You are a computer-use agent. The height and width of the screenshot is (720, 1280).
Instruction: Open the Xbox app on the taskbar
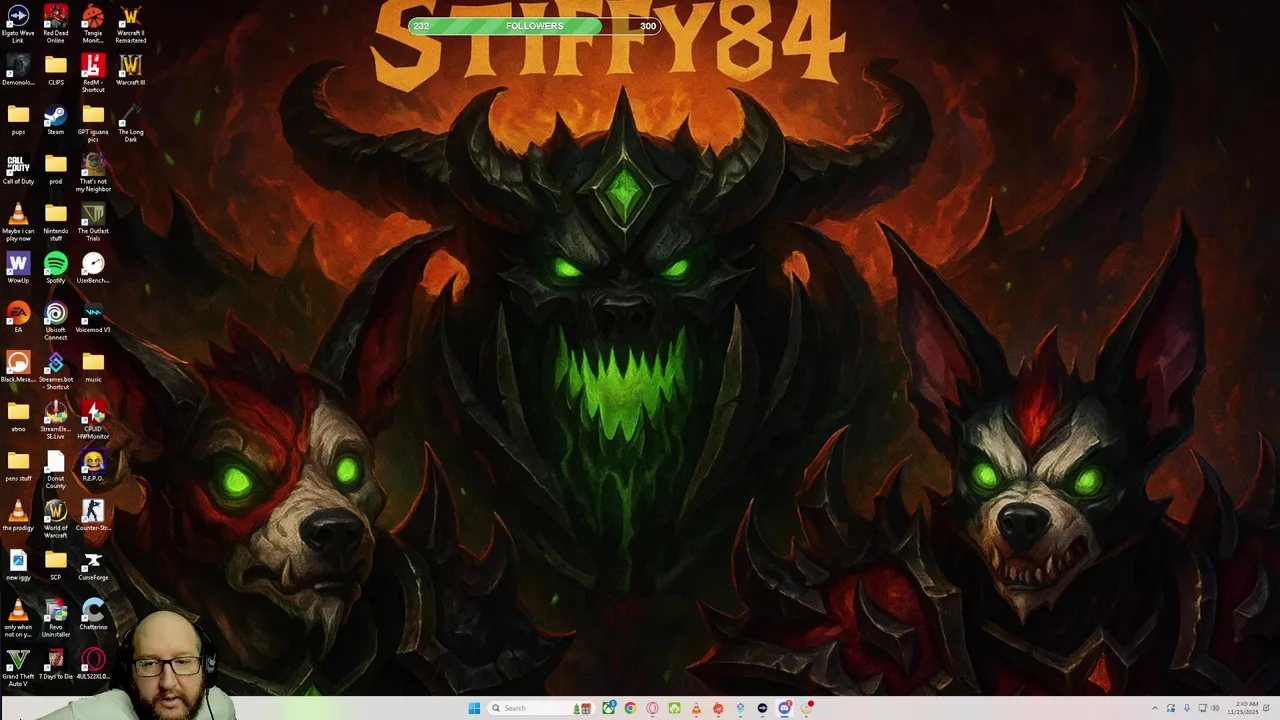[x=608, y=708]
